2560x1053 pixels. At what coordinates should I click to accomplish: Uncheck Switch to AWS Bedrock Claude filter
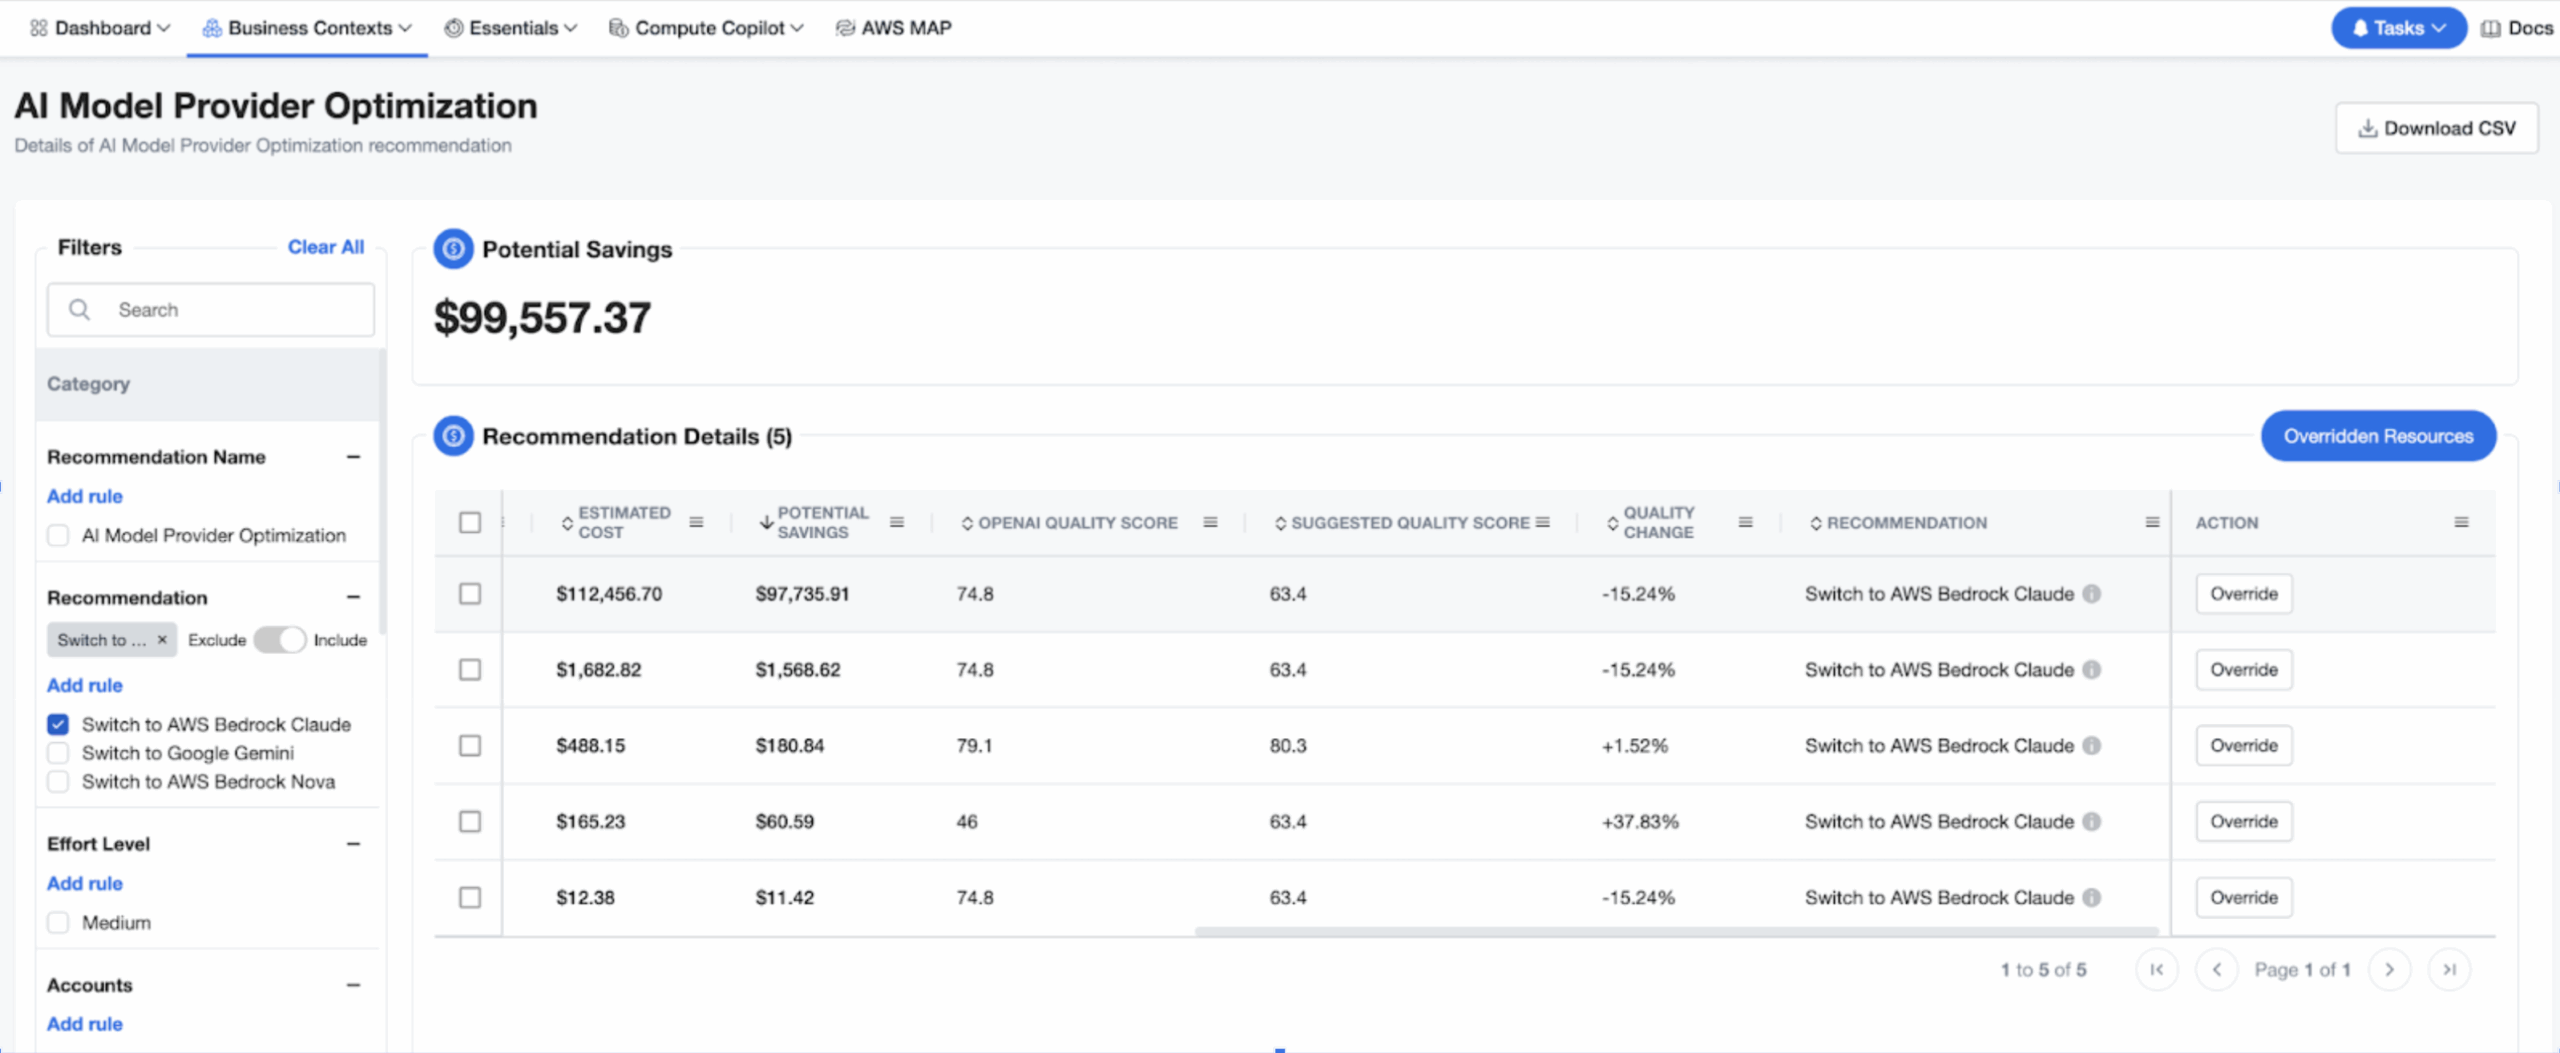coord(58,724)
